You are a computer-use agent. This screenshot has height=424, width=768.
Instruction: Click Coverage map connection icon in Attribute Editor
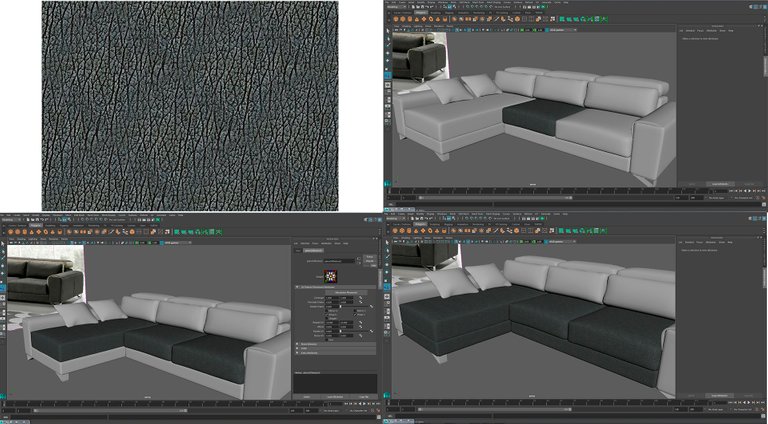360,298
